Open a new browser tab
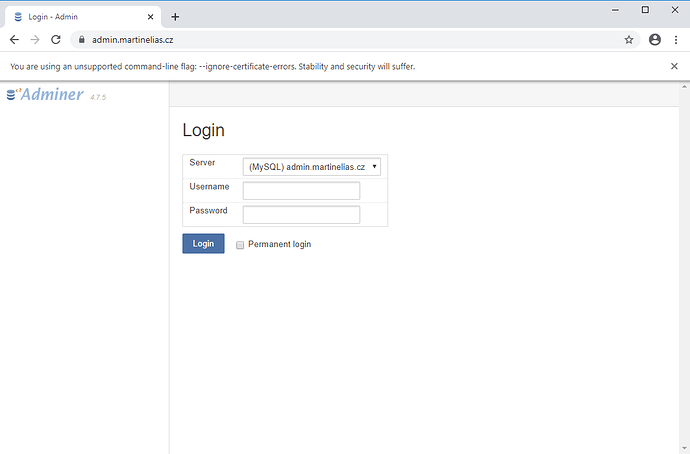 click(x=175, y=17)
